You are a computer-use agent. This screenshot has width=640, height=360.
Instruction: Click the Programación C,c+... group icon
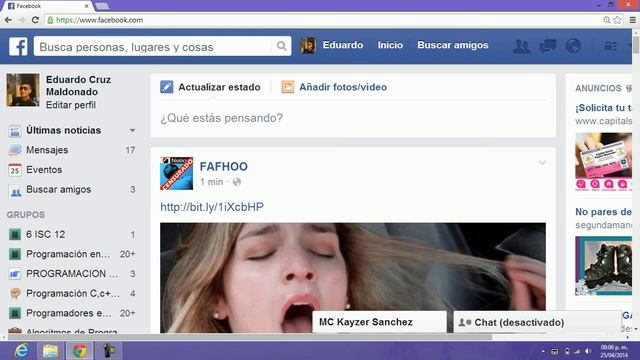(15, 293)
